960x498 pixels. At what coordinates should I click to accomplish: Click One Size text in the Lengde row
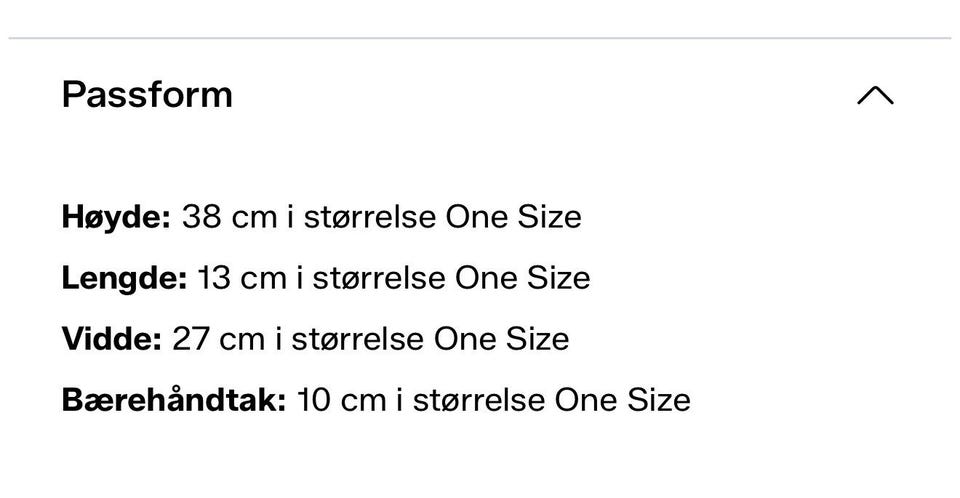(x=522, y=279)
